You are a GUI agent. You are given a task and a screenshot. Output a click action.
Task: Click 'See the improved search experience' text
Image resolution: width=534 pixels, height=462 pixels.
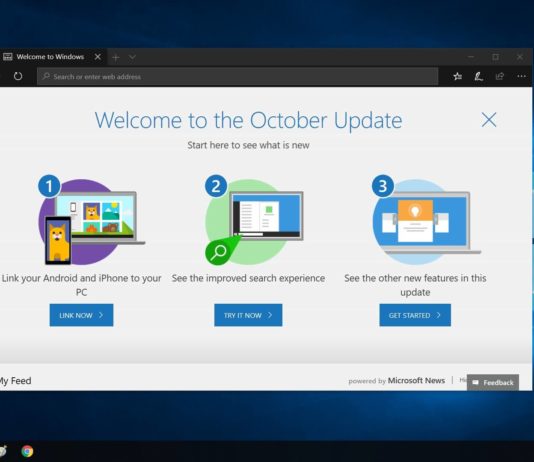click(248, 278)
